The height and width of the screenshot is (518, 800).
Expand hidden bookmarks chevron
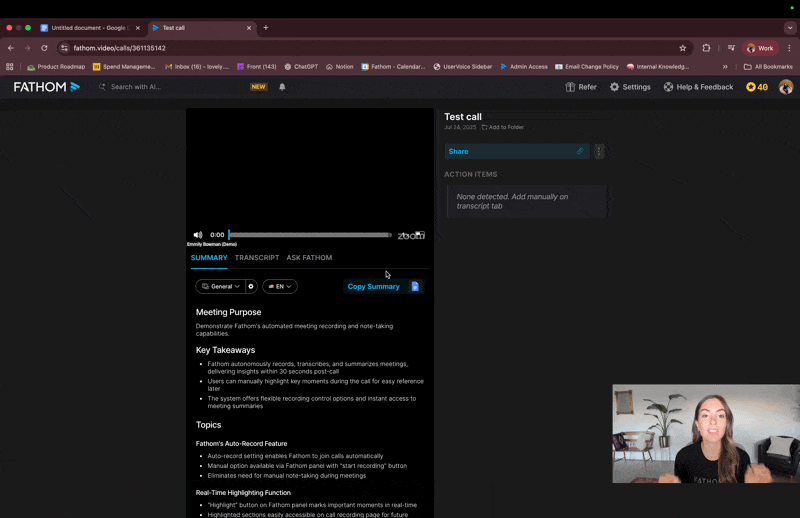pyautogui.click(x=725, y=67)
